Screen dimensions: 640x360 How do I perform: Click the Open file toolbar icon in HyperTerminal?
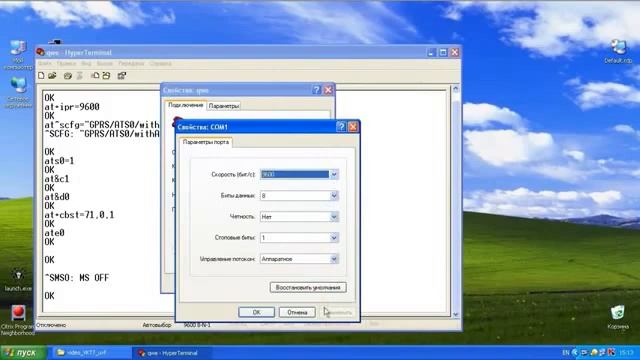tap(52, 76)
